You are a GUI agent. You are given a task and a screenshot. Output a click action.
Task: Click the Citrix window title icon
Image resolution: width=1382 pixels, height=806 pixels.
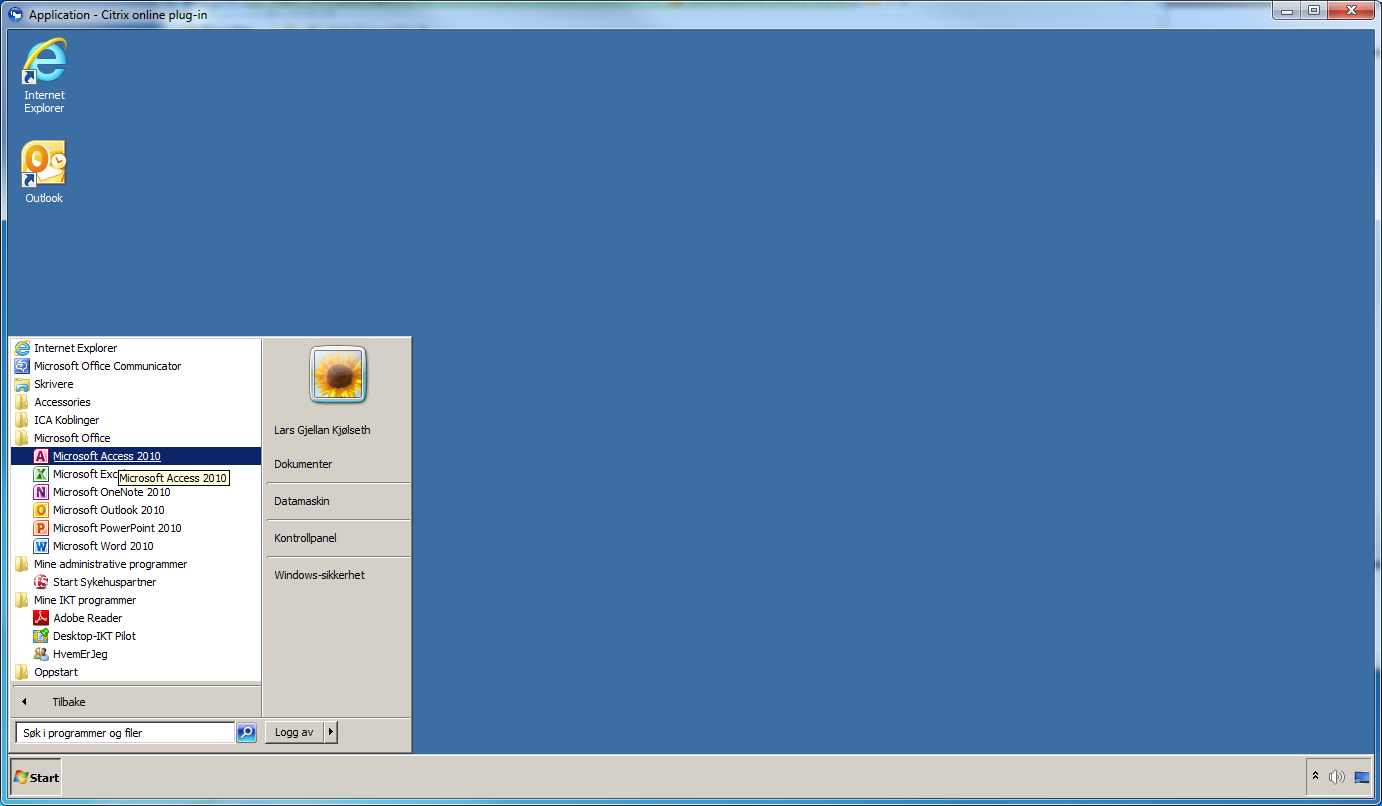click(15, 14)
